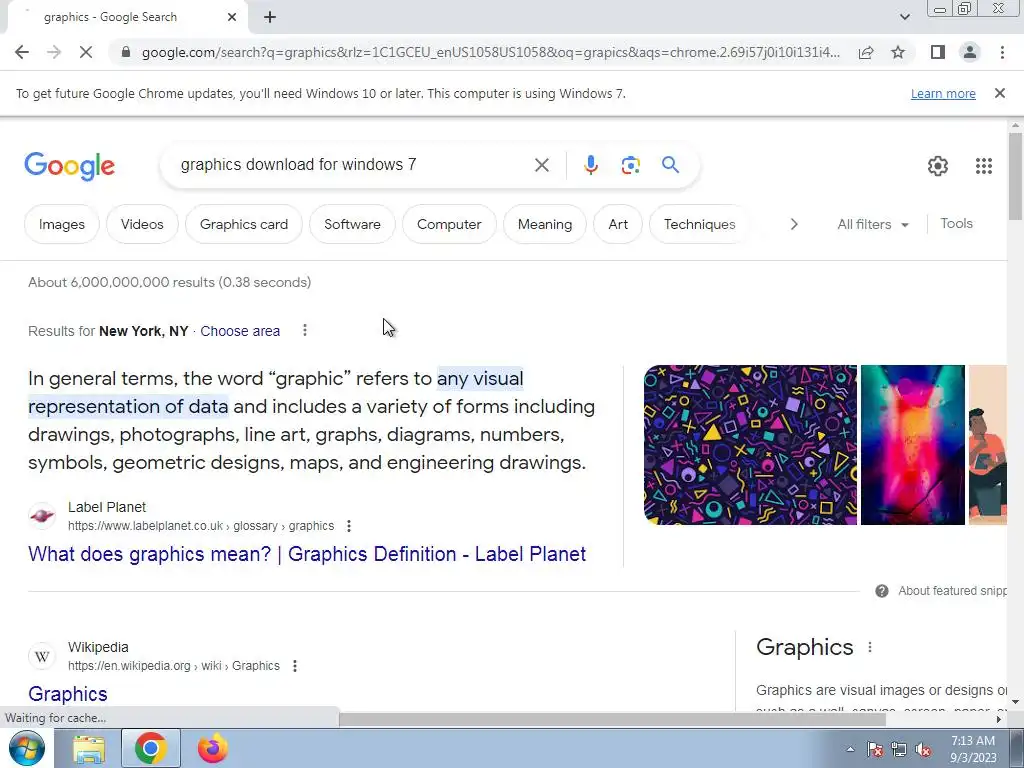Filter results by Images
This screenshot has height=768, width=1024.
click(61, 224)
